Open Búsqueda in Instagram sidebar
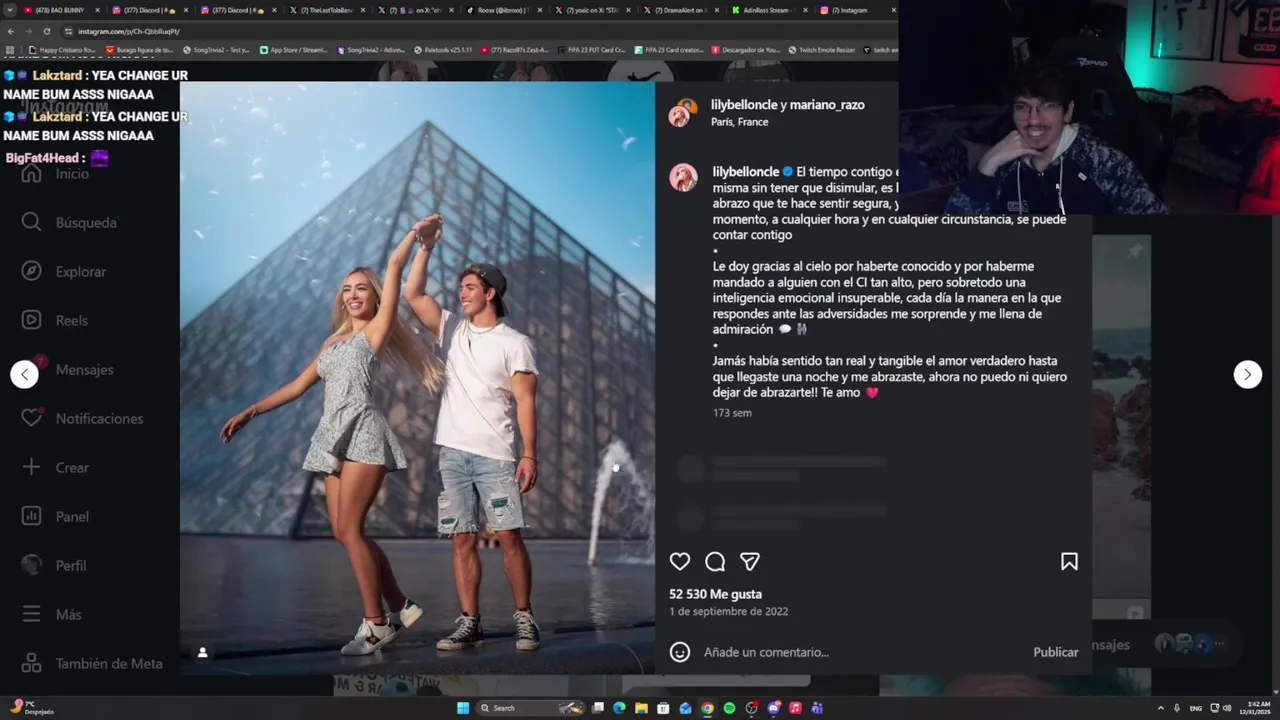Image resolution: width=1280 pixels, height=720 pixels. [70, 222]
